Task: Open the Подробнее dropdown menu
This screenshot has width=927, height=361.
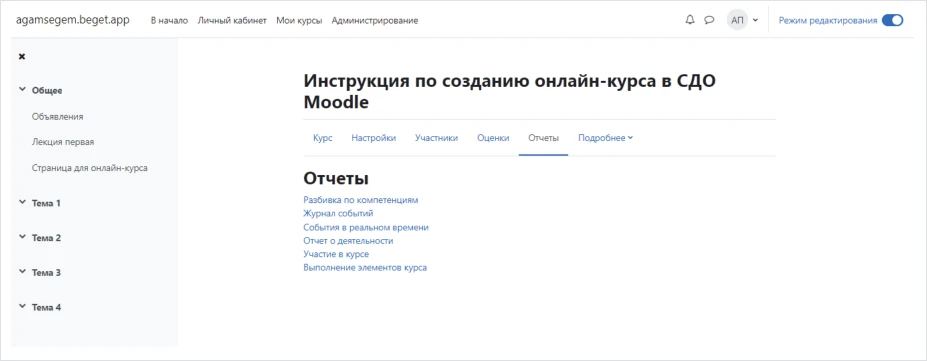Action: click(x=605, y=138)
